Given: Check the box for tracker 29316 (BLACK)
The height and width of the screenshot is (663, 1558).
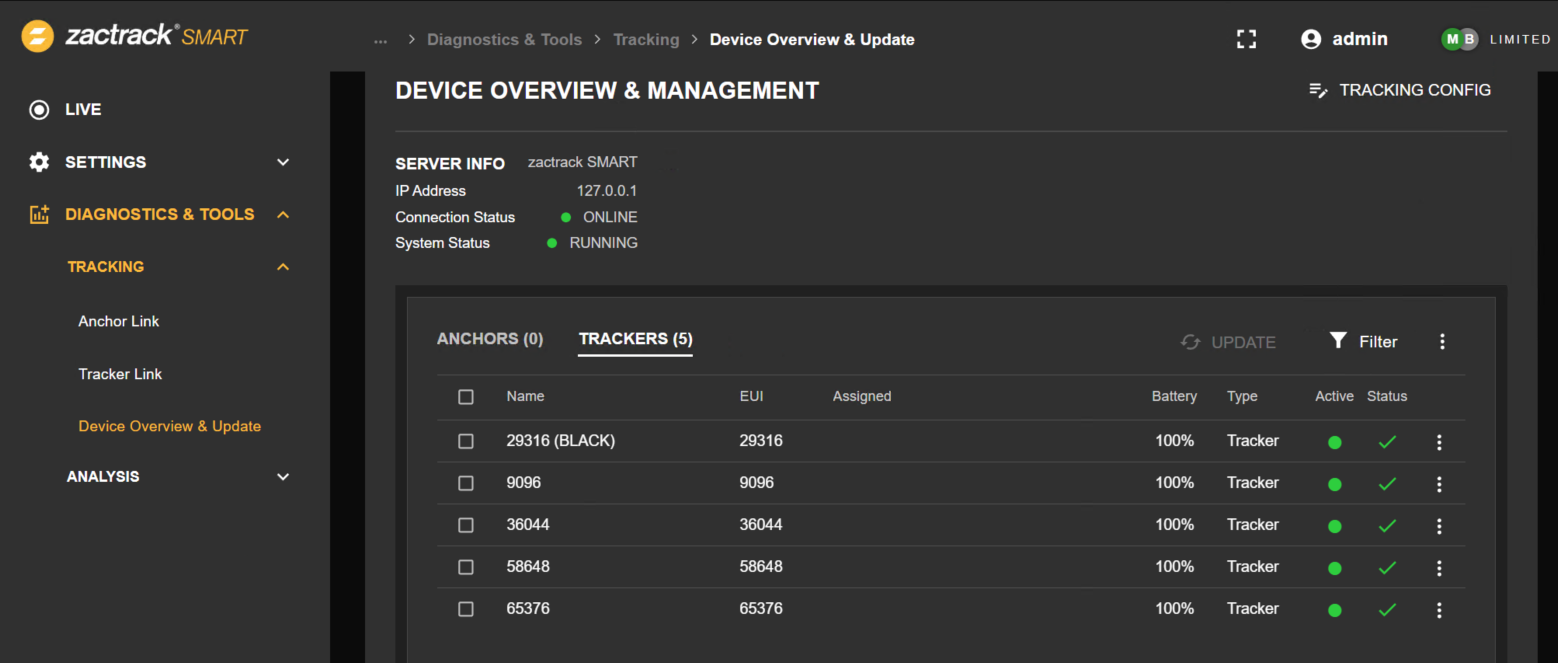Looking at the screenshot, I should 466,441.
